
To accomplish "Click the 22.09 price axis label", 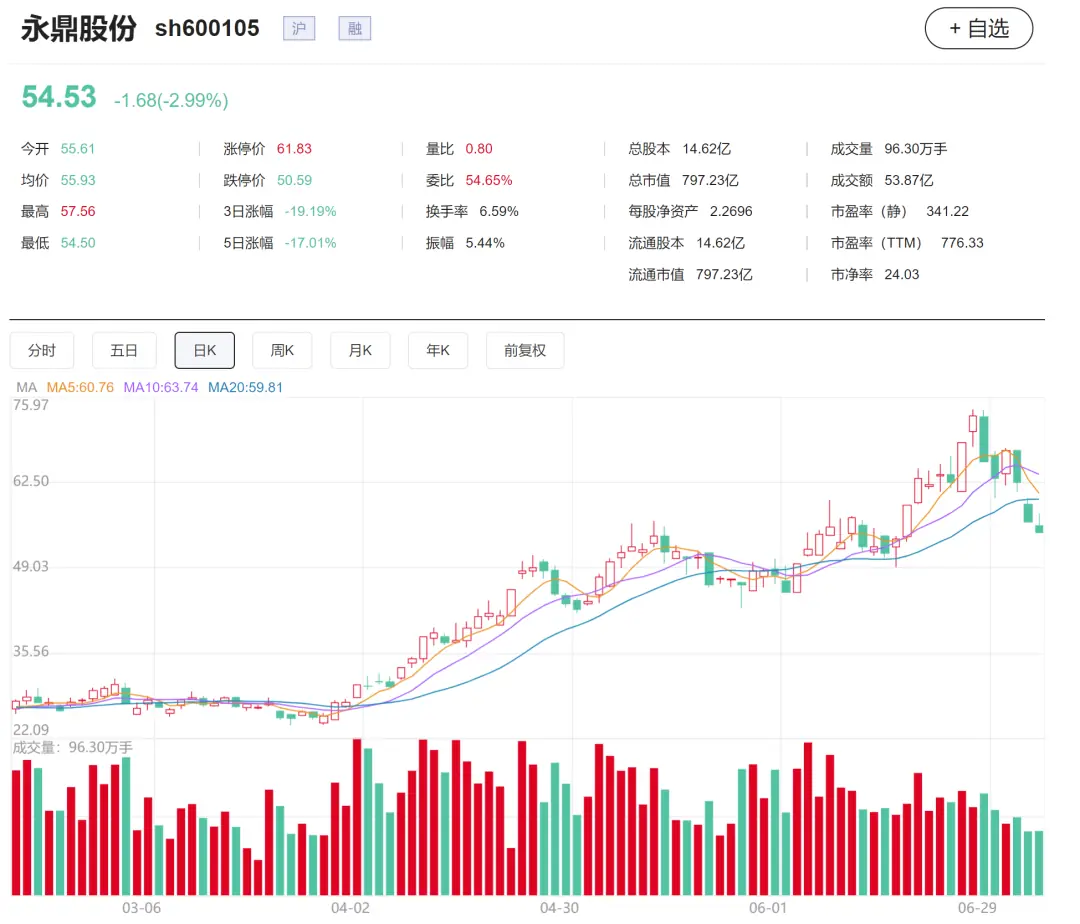I will tap(31, 730).
